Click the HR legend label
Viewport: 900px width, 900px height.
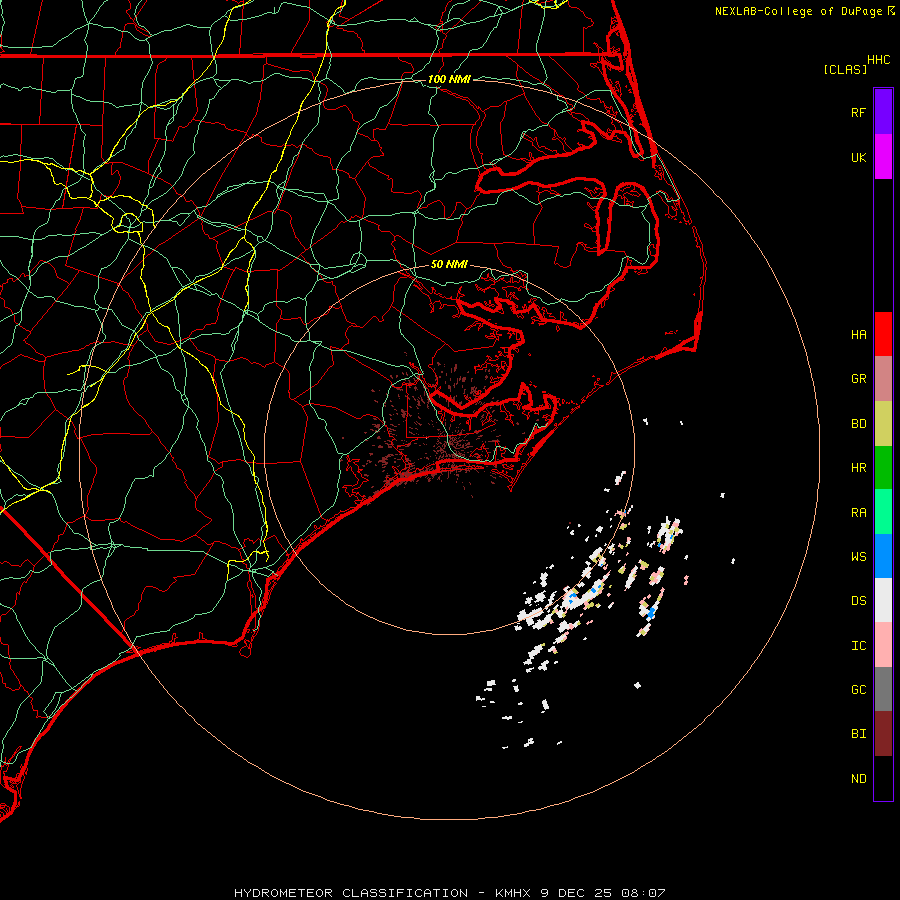(x=858, y=468)
